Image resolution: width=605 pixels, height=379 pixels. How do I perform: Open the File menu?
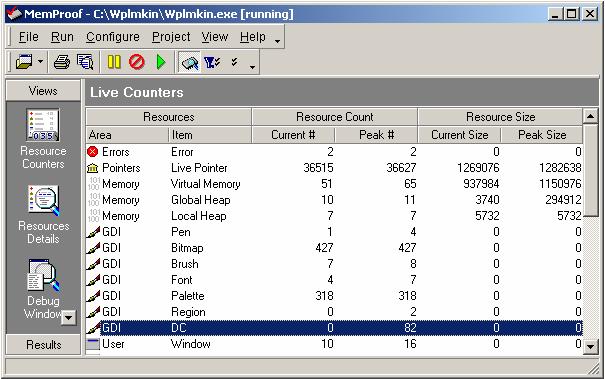[29, 37]
